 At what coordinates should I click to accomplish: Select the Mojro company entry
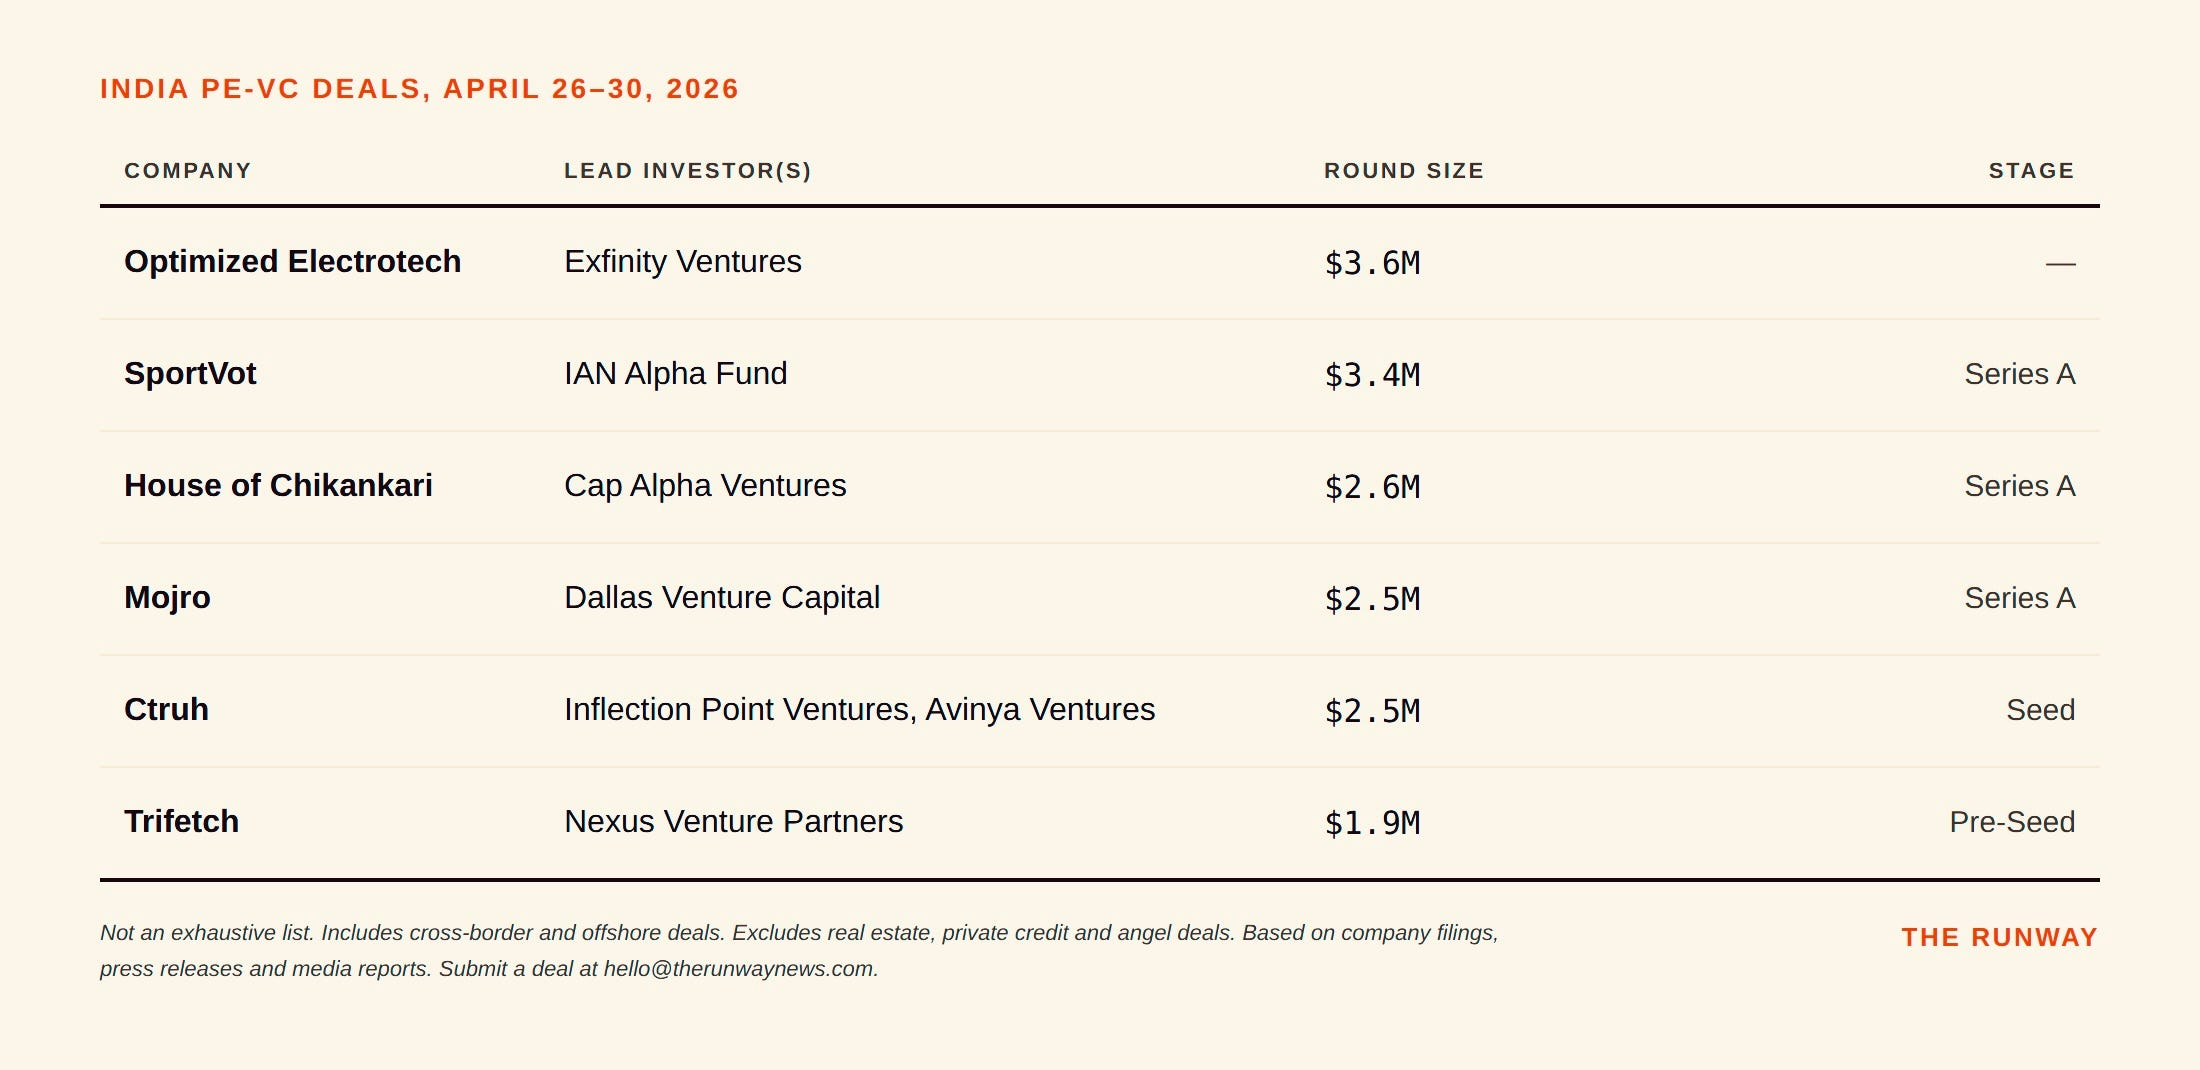(x=167, y=598)
